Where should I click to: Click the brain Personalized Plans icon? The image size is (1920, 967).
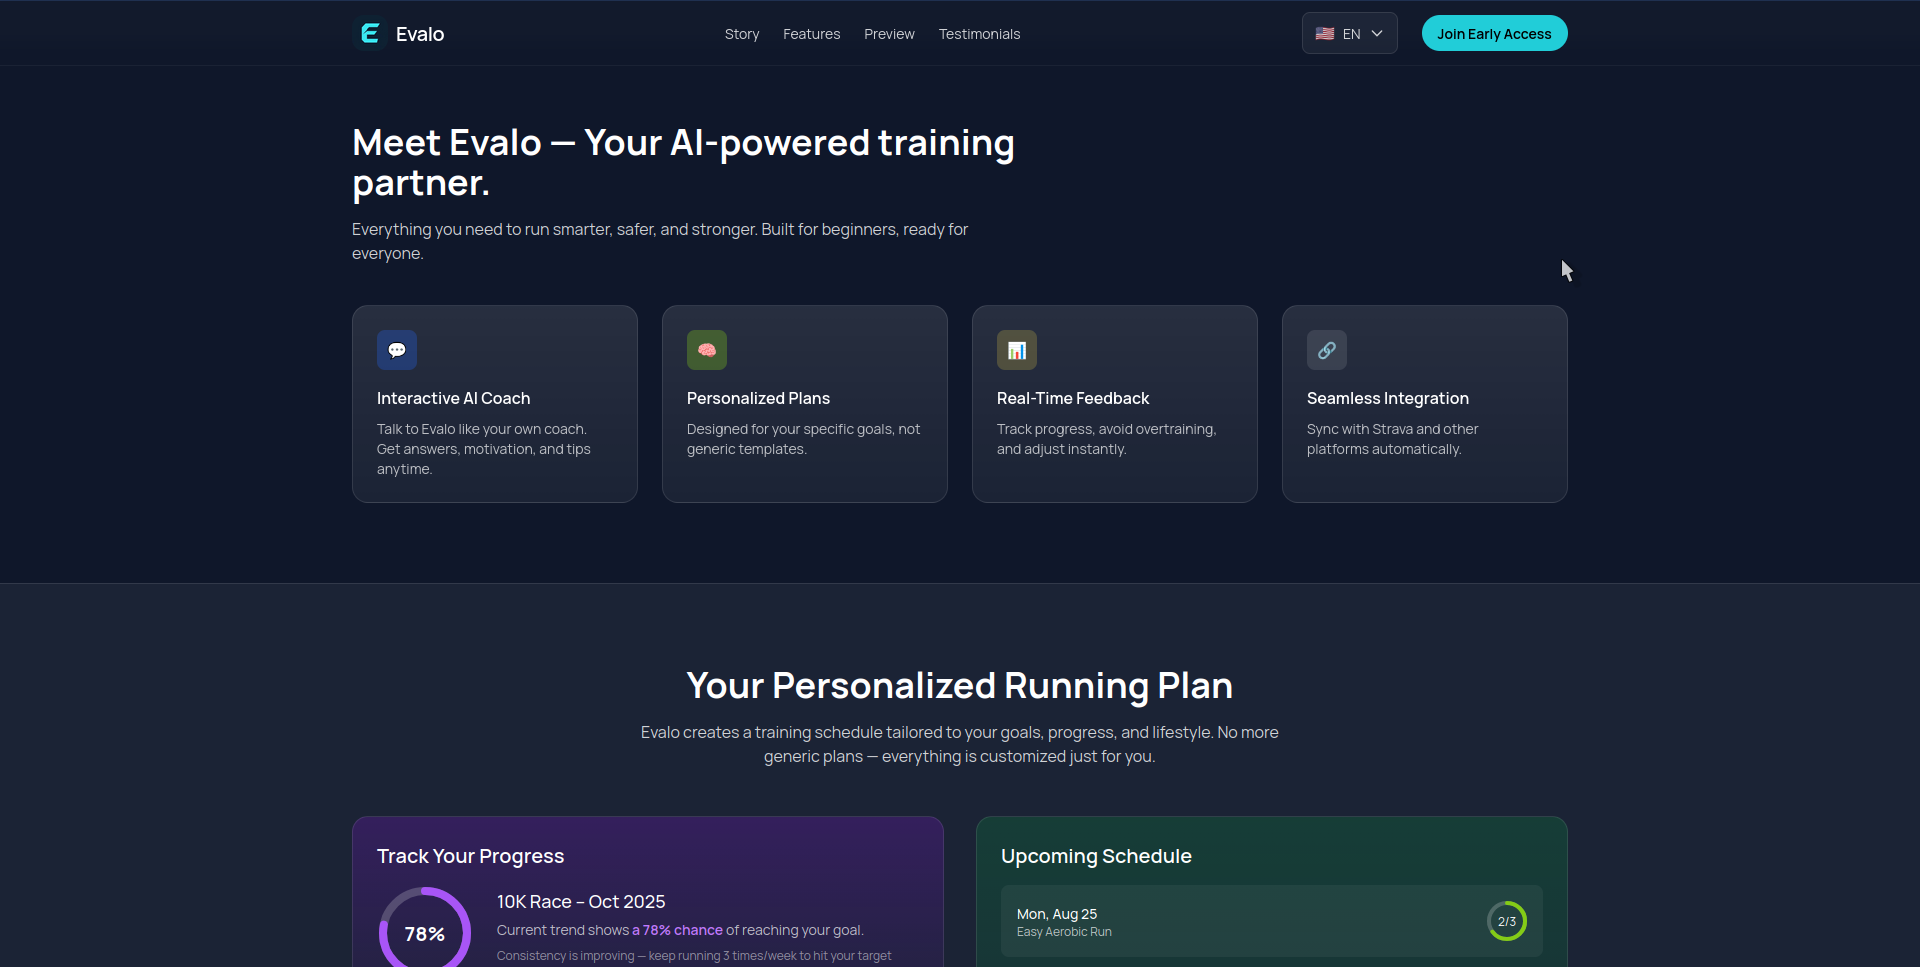tap(707, 350)
